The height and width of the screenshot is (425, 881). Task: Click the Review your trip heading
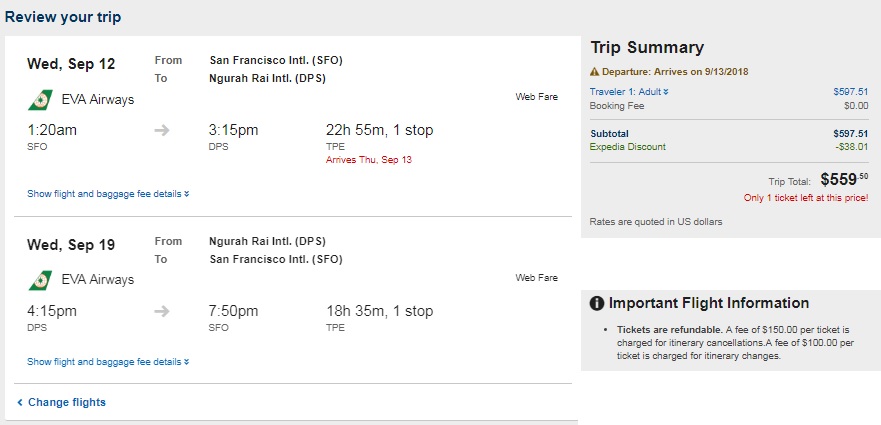(63, 17)
